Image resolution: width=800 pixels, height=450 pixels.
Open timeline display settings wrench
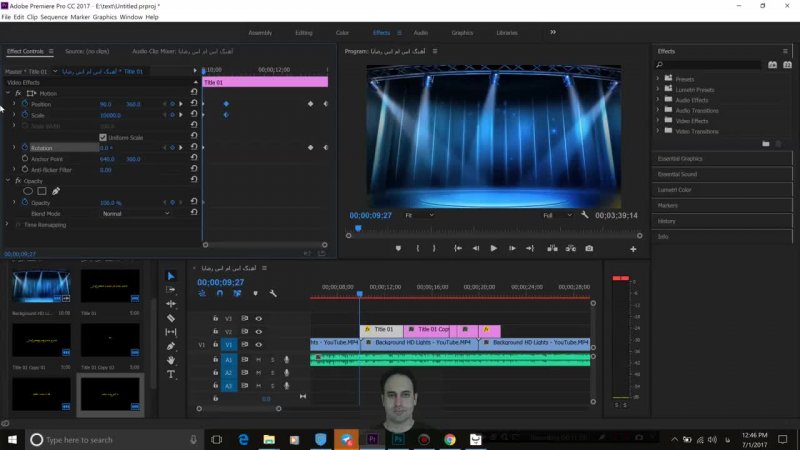[x=272, y=293]
